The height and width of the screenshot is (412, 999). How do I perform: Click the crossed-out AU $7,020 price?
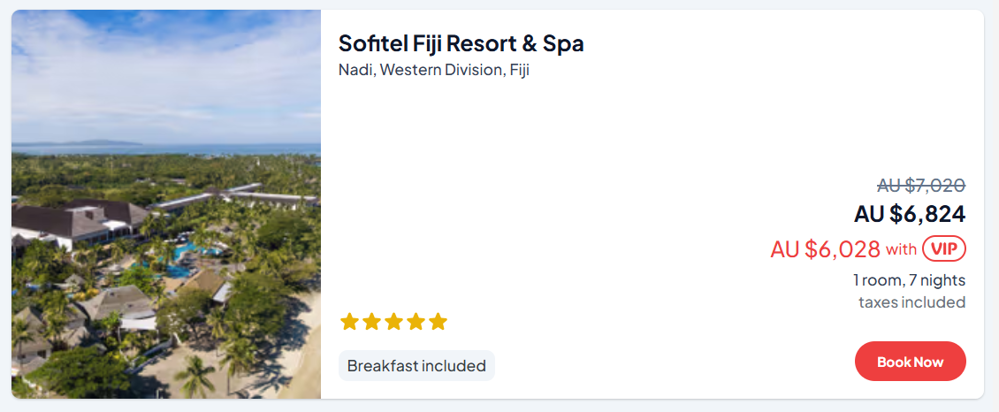coord(921,185)
